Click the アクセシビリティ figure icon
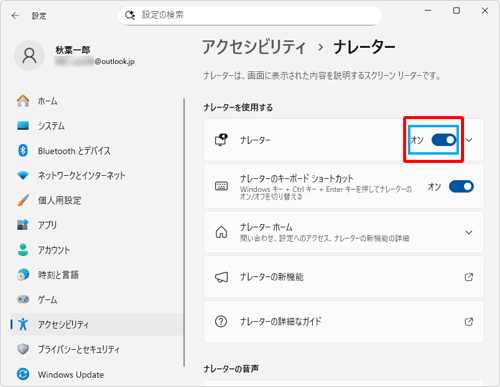Screen dimensions: 500x387 click(x=23, y=324)
